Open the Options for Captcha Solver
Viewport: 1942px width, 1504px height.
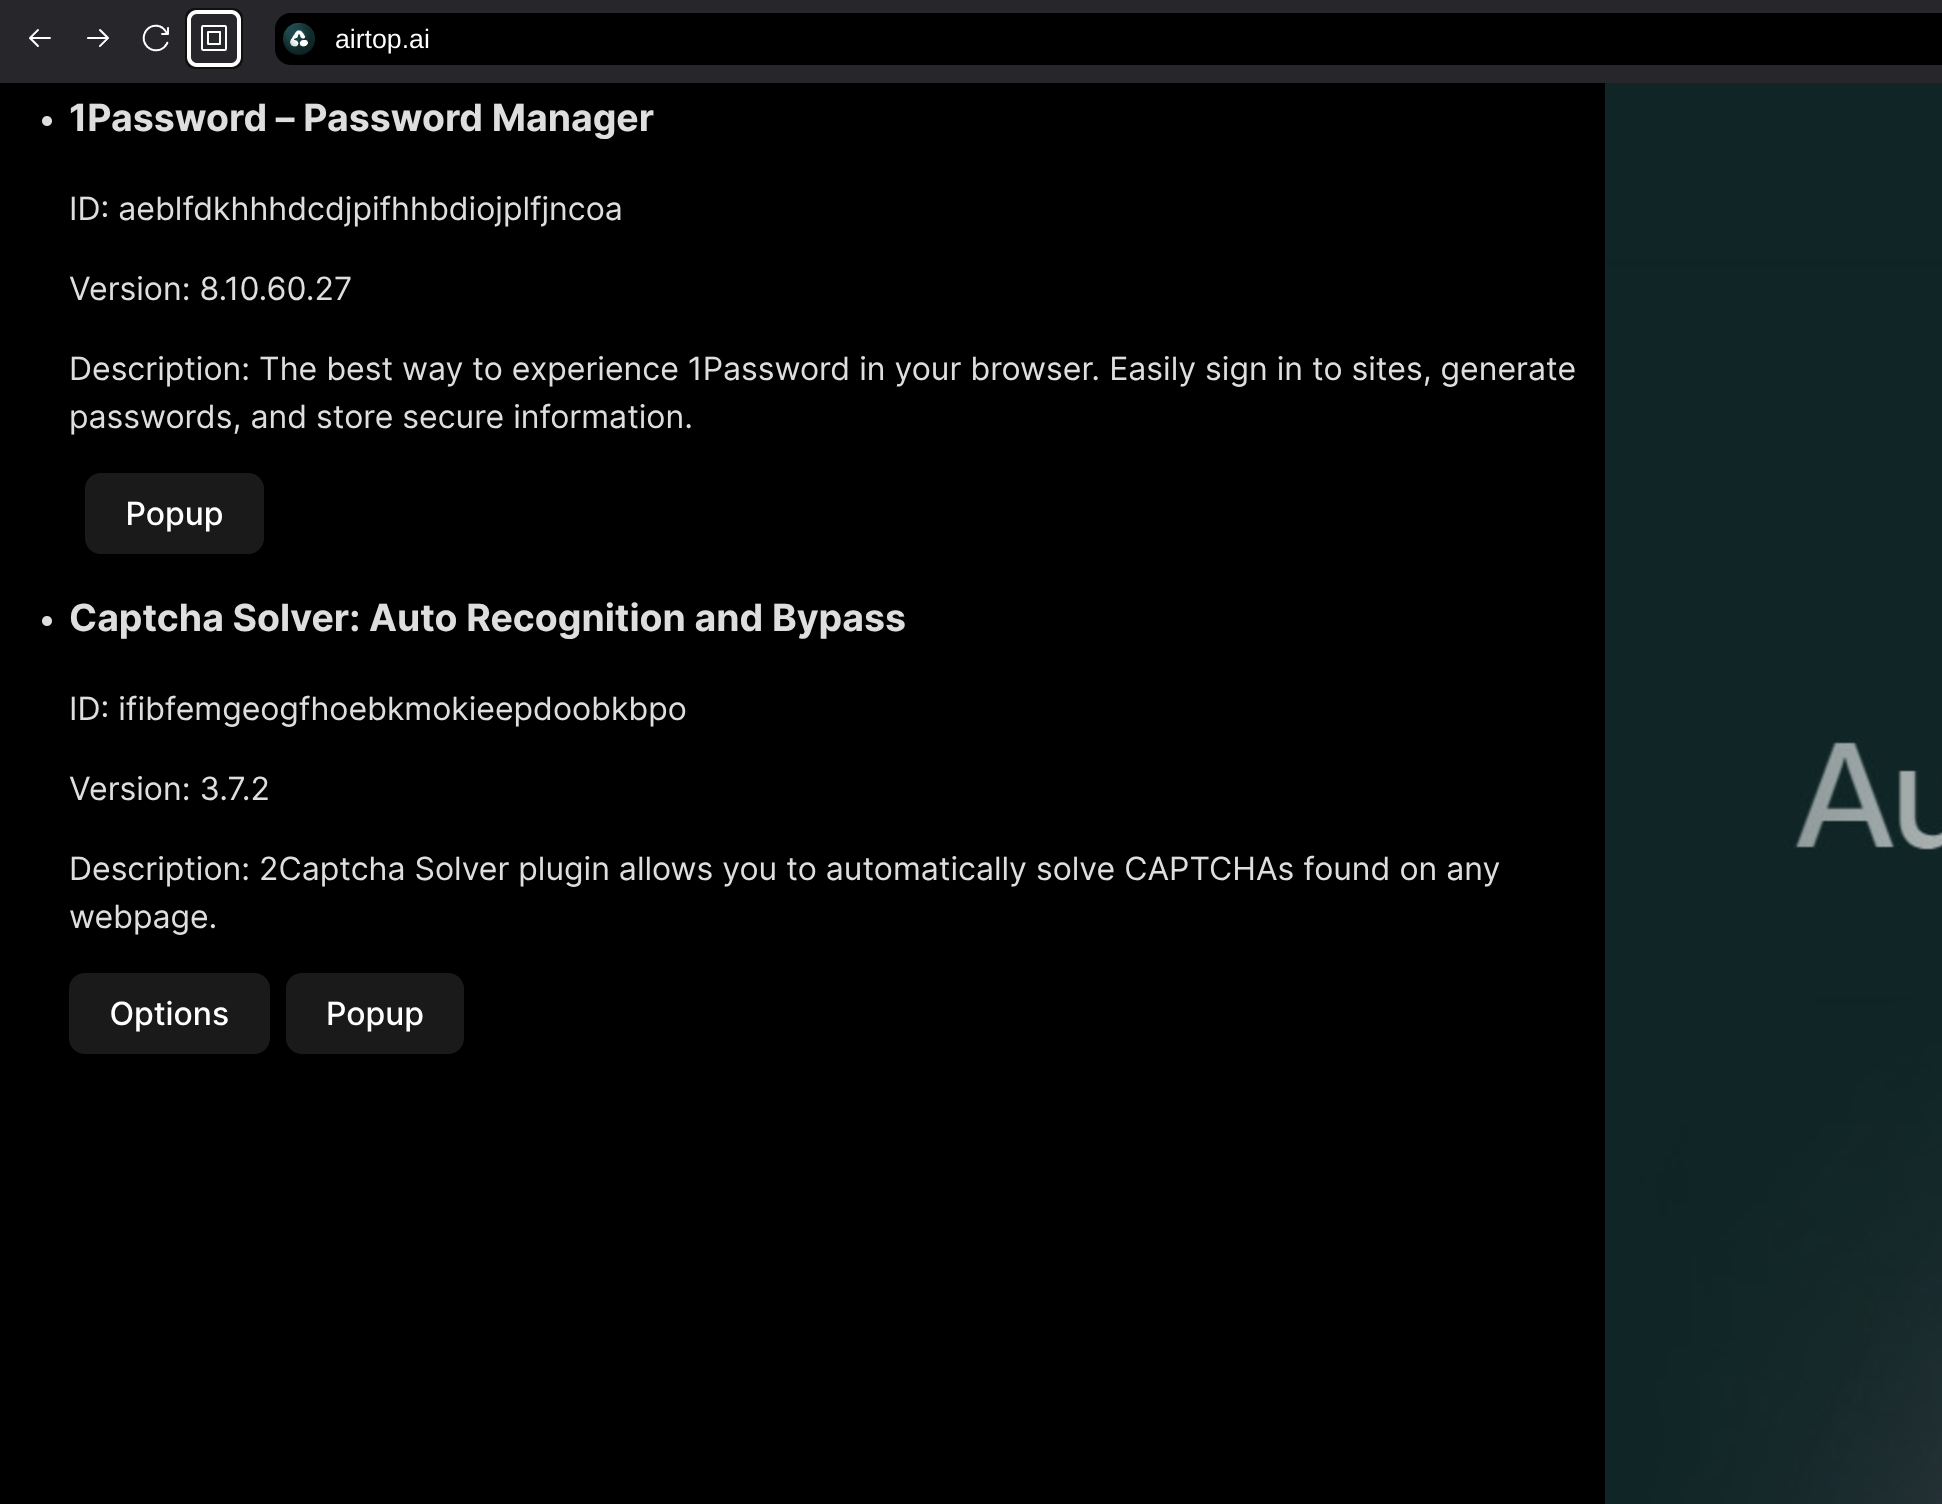168,1013
